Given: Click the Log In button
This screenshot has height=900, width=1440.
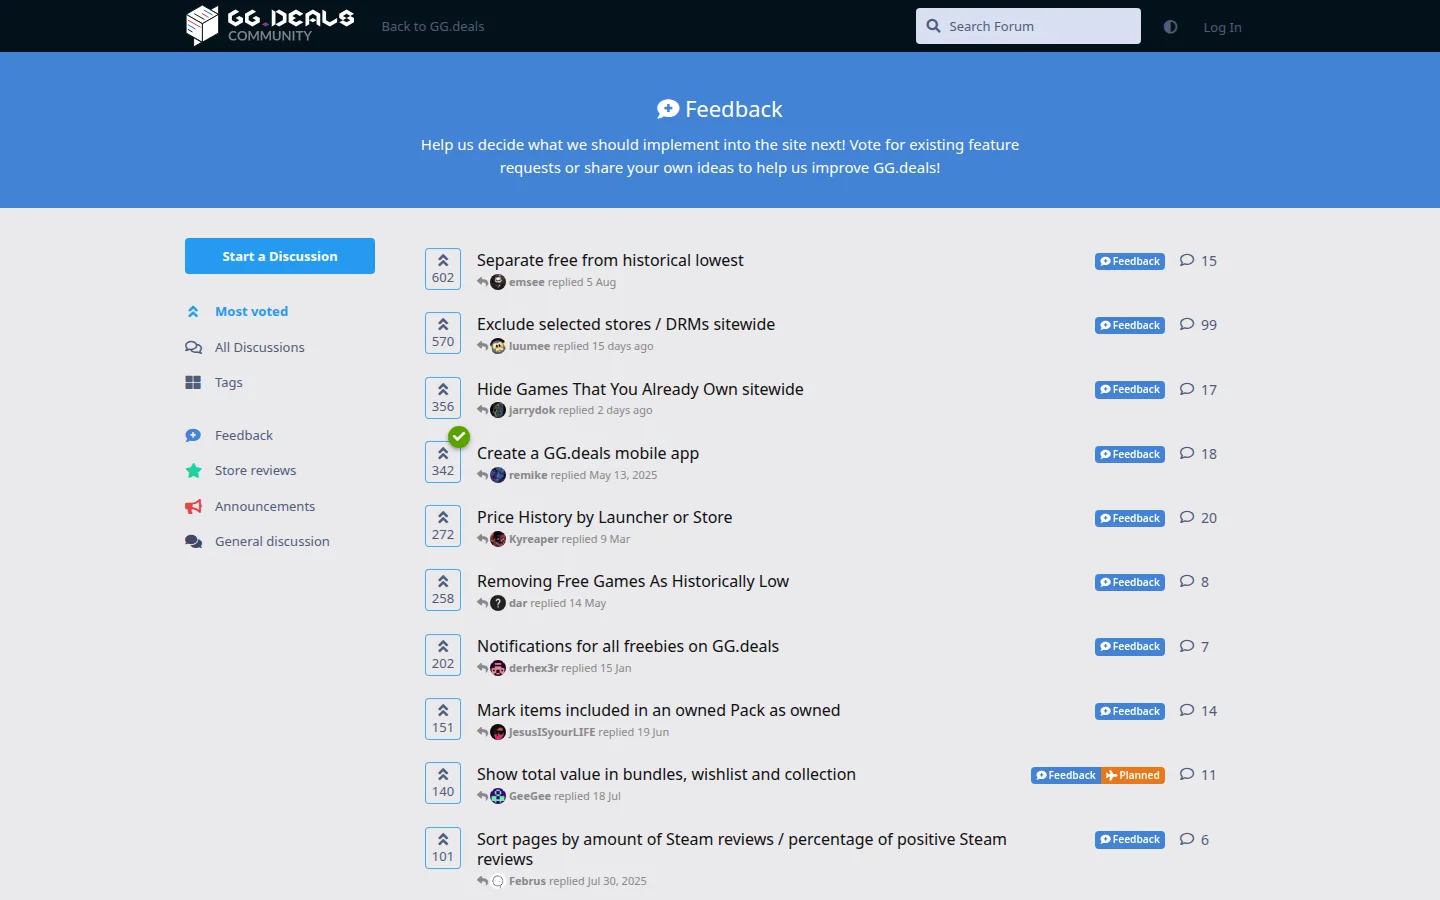Looking at the screenshot, I should [1222, 27].
